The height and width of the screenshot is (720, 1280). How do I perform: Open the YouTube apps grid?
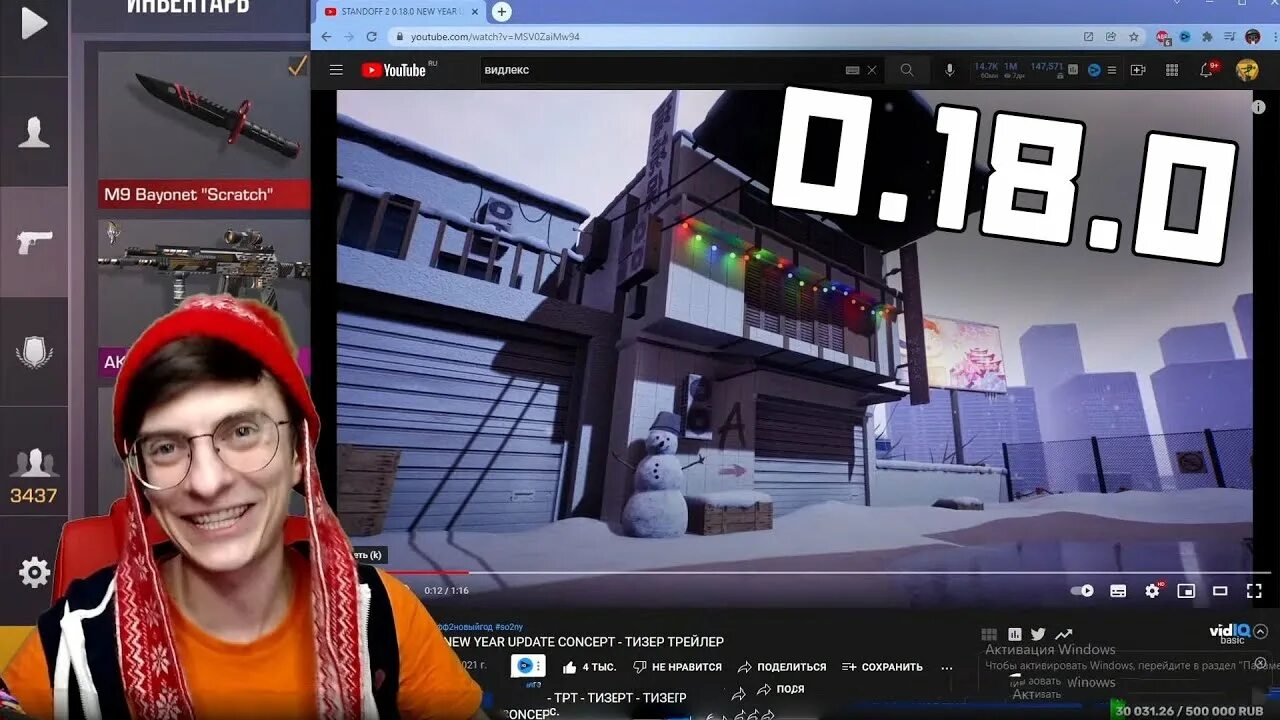point(1172,70)
